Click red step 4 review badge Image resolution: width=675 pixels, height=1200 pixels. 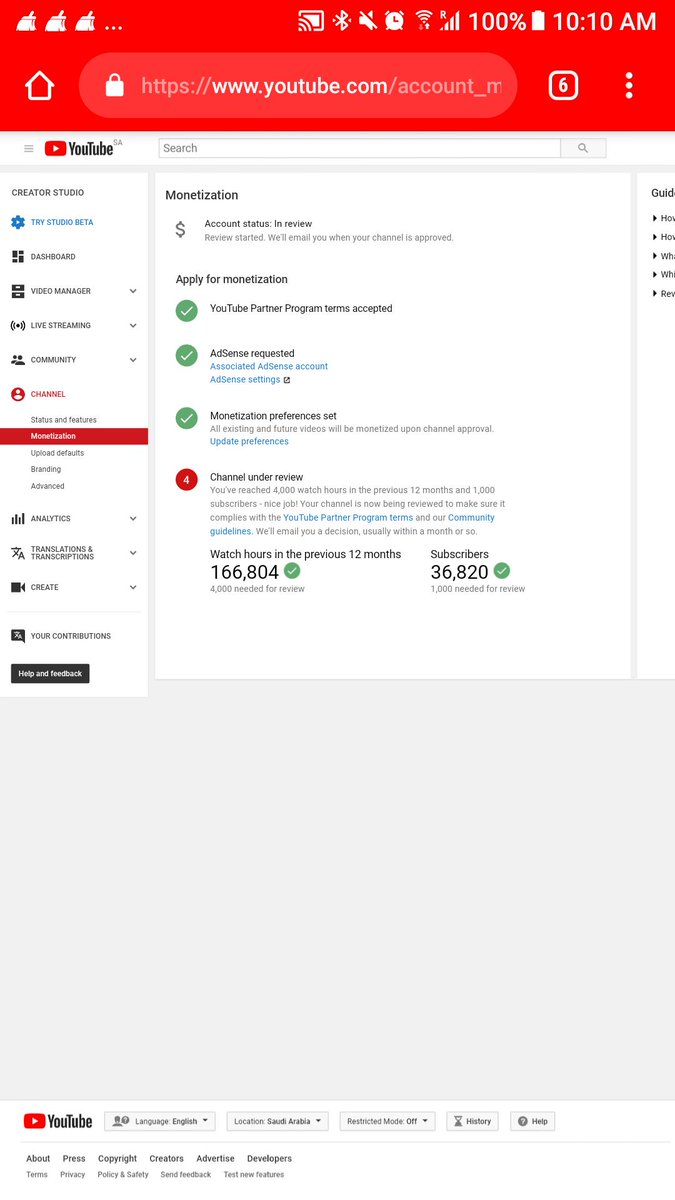coord(187,480)
